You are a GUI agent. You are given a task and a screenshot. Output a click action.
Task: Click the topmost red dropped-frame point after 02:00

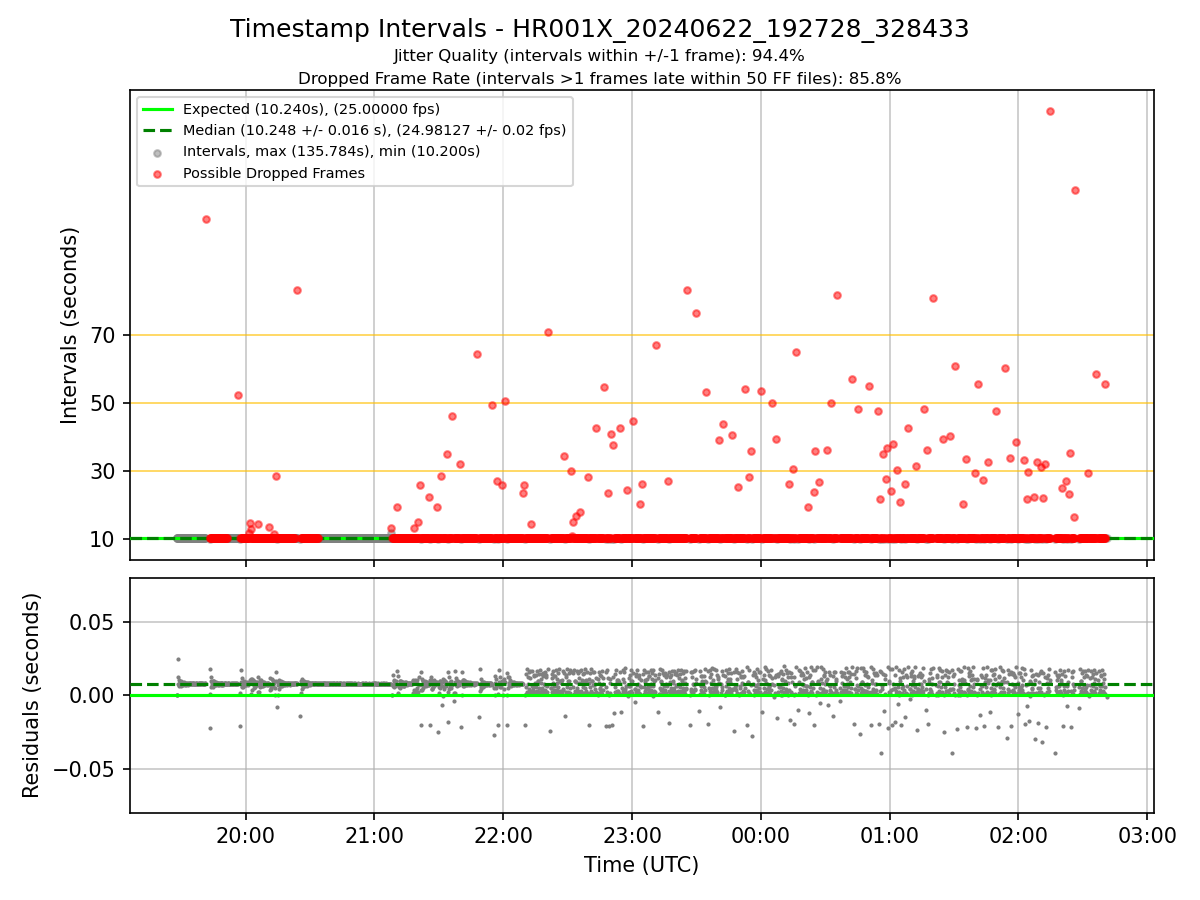pos(1050,111)
